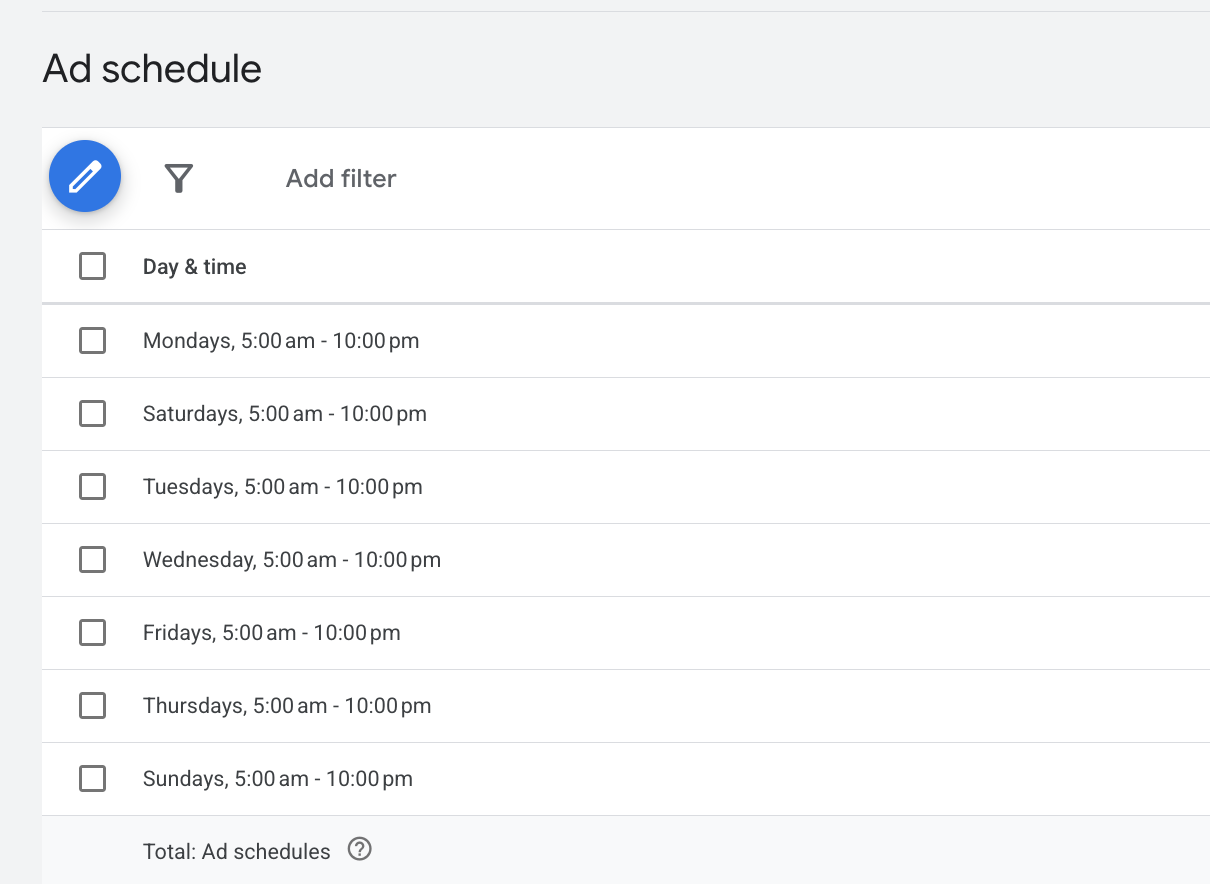Select the Fridays schedule text

pyautogui.click(x=271, y=632)
